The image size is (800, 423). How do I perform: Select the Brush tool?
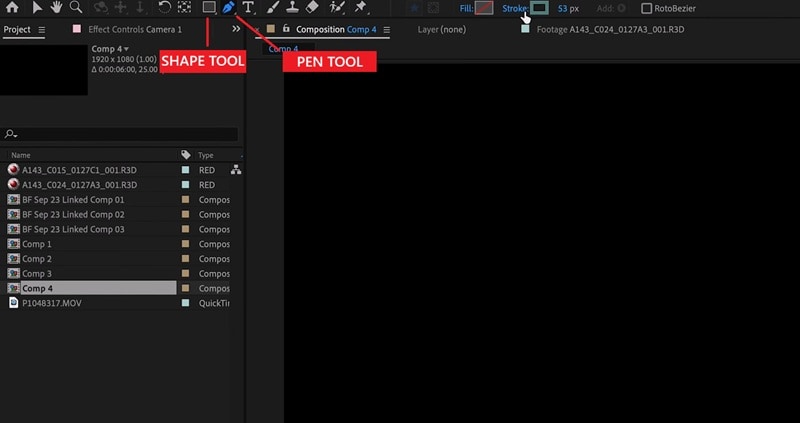click(x=273, y=7)
